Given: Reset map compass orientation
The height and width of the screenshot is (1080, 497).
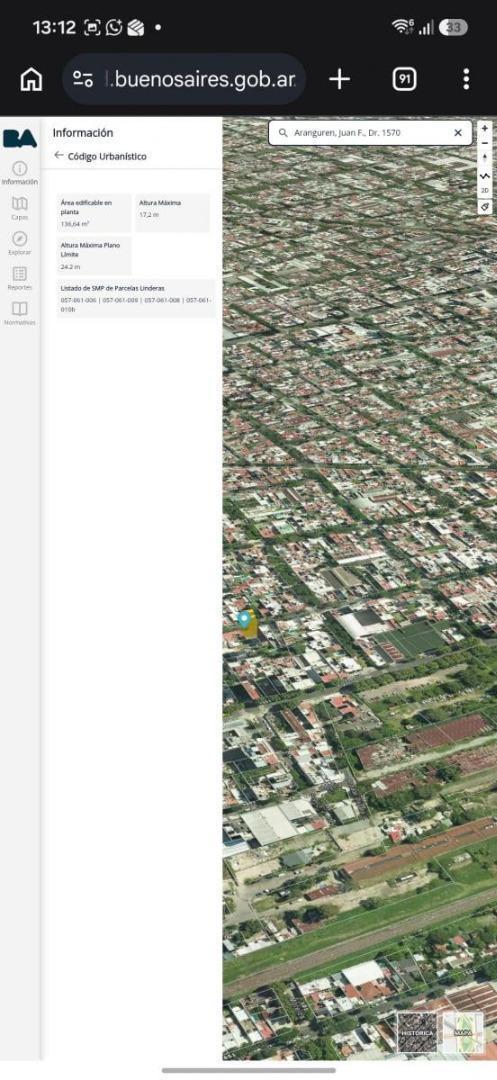Looking at the screenshot, I should click(485, 159).
